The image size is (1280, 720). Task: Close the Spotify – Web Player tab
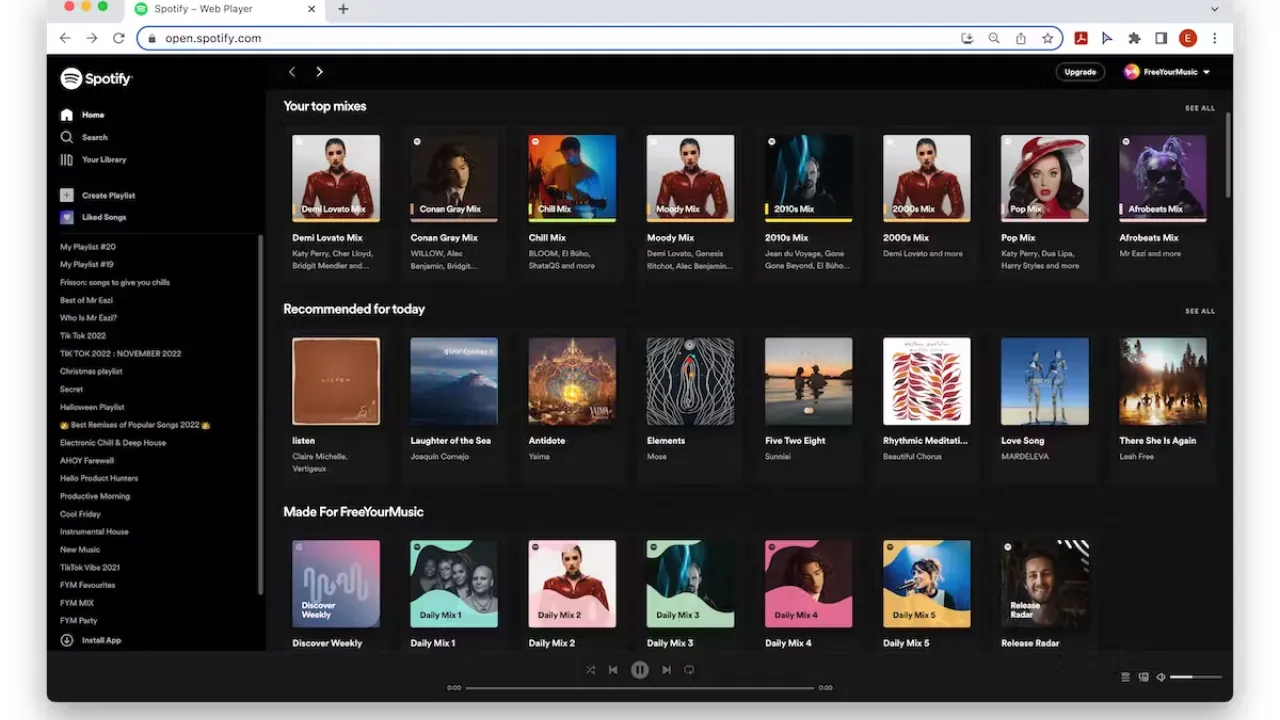[x=311, y=9]
